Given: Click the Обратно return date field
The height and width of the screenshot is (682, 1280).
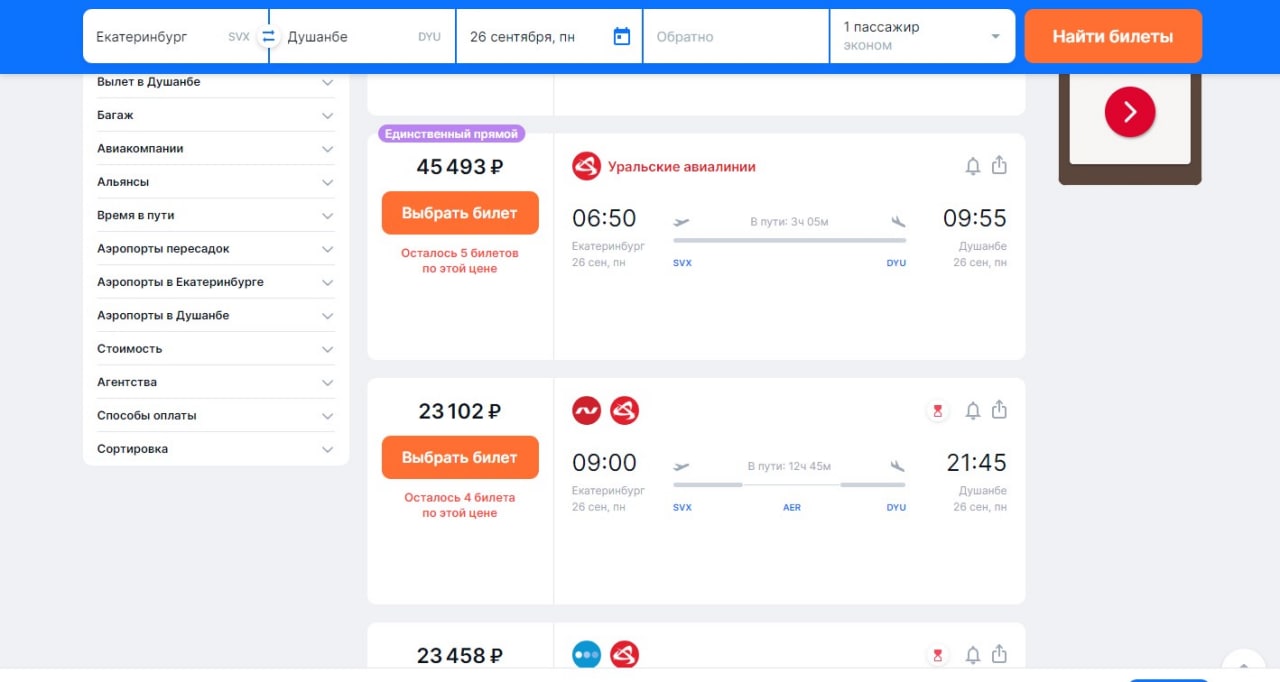Looking at the screenshot, I should (735, 37).
